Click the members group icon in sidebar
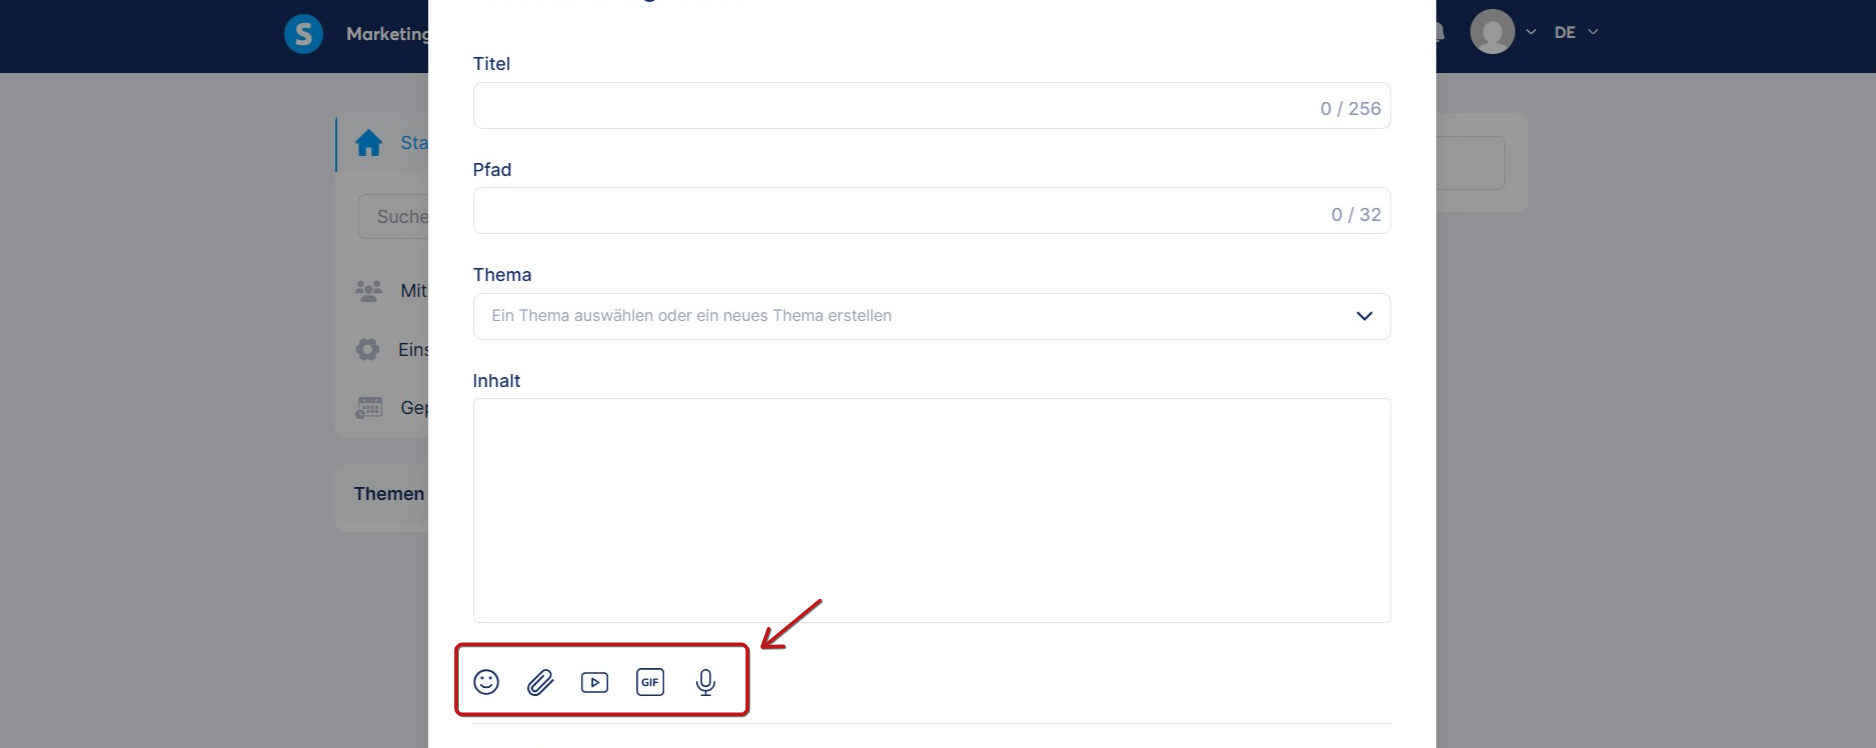Image resolution: width=1876 pixels, height=748 pixels. (x=369, y=291)
